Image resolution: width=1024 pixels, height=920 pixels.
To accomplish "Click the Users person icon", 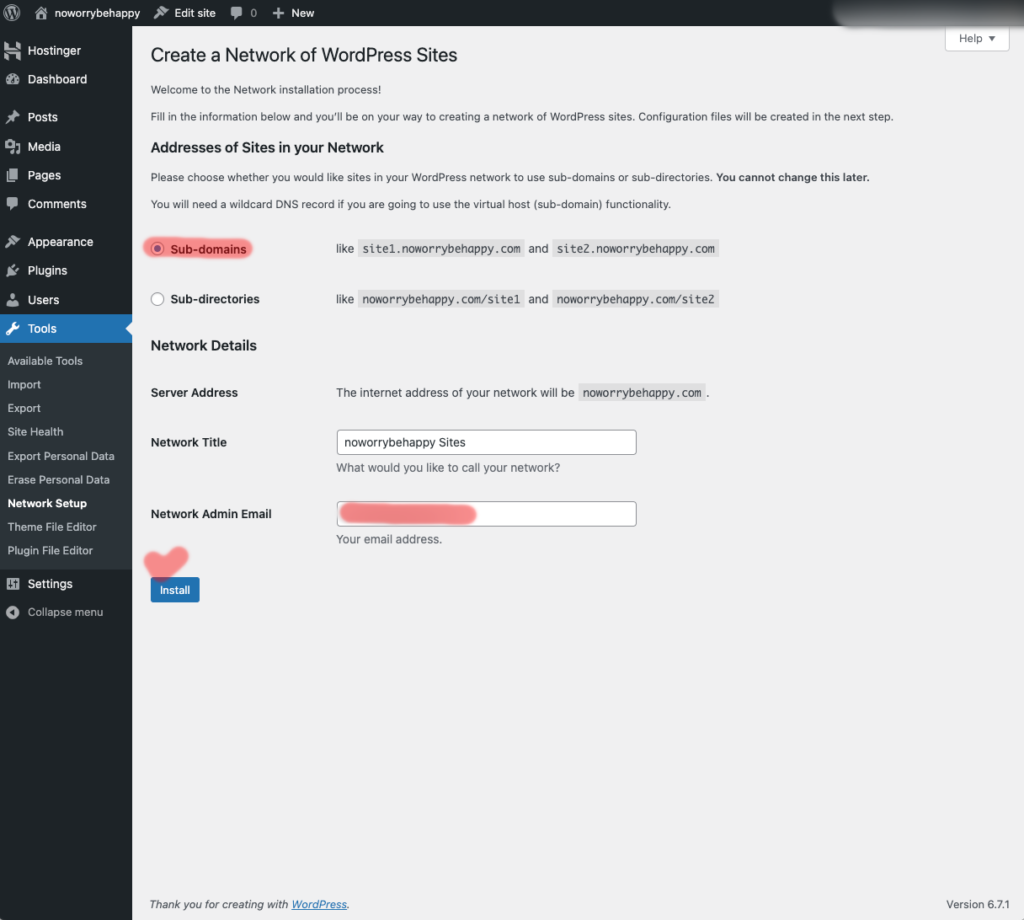I will [12, 300].
